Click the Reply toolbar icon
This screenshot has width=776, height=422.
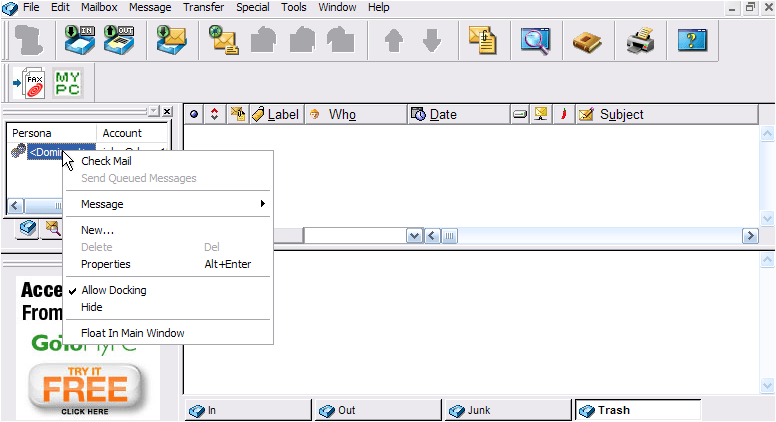pyautogui.click(x=263, y=40)
